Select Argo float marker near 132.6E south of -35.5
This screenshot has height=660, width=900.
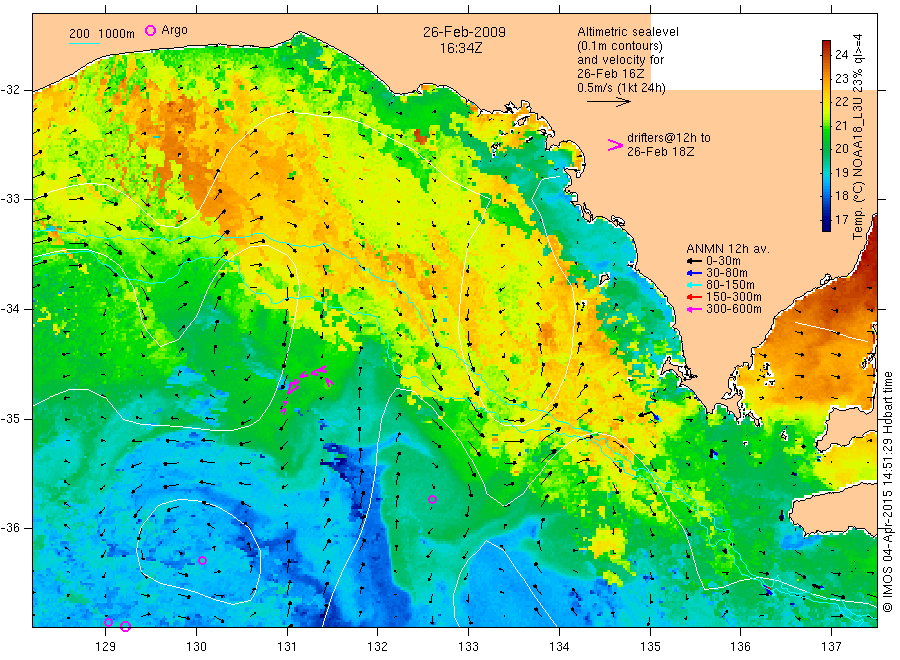click(x=432, y=499)
